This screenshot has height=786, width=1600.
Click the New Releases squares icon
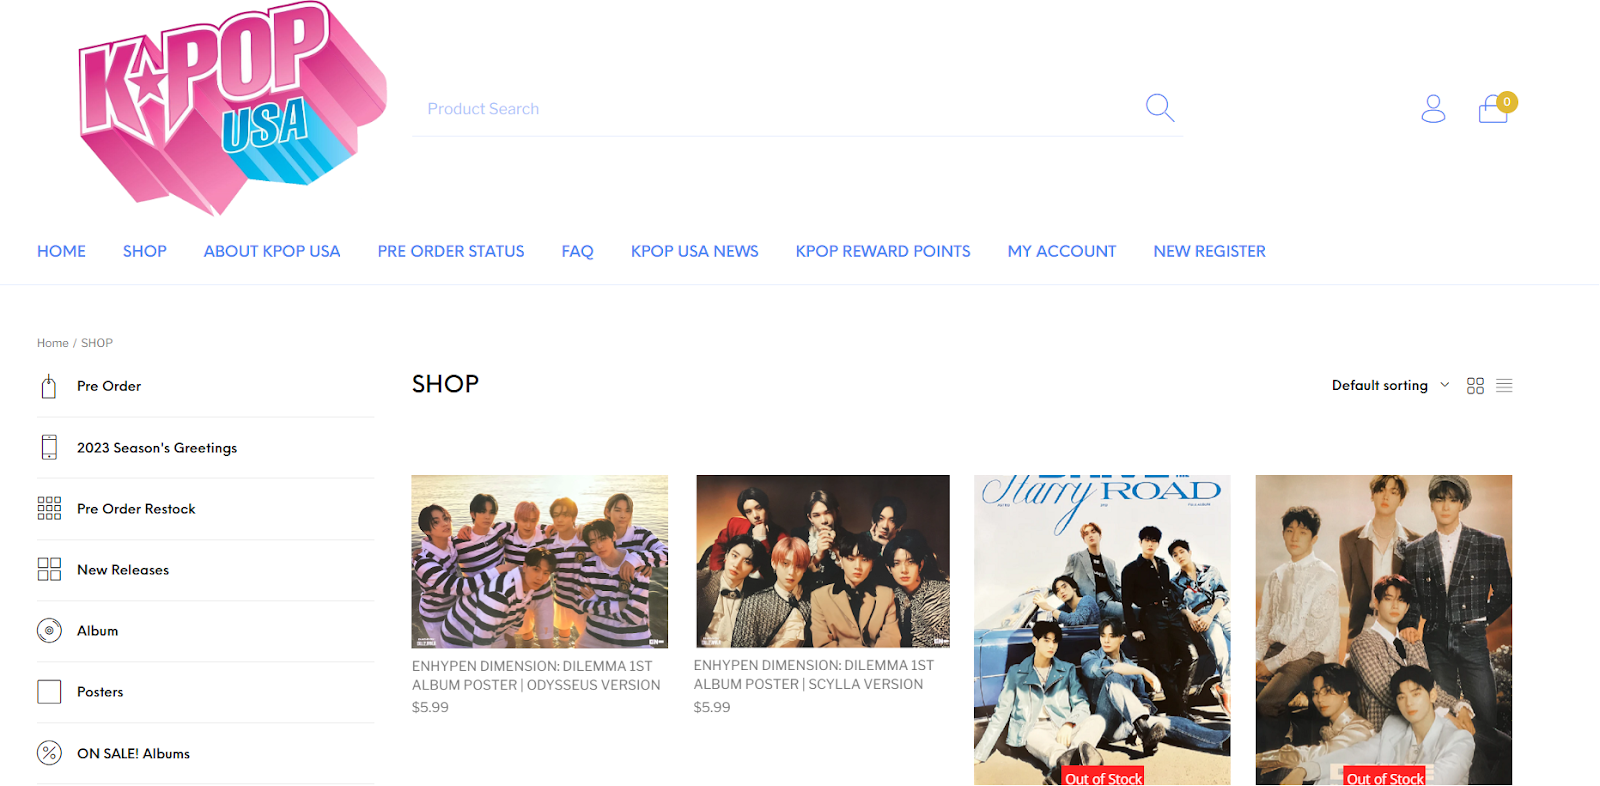(x=49, y=569)
